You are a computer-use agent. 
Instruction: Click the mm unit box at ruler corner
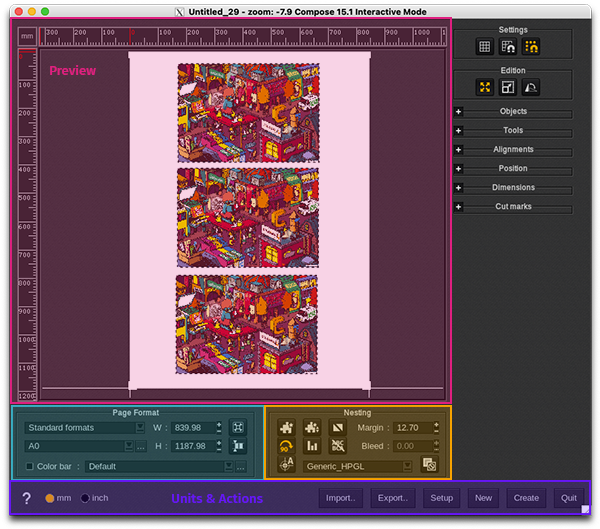click(x=27, y=36)
